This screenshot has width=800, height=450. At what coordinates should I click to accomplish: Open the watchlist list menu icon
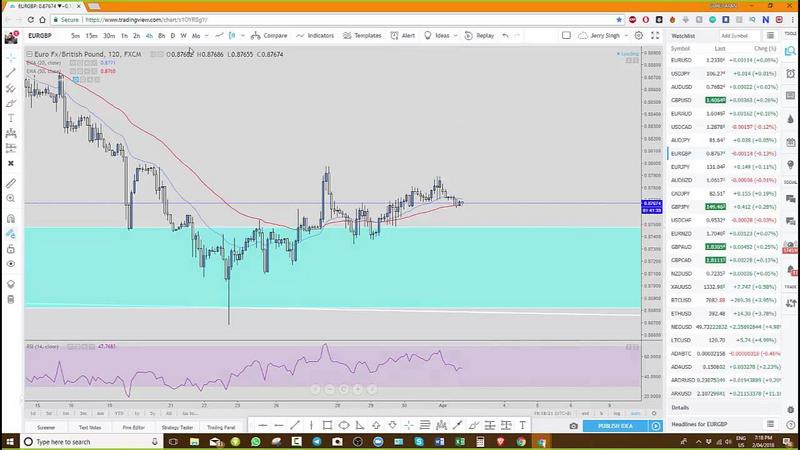pyautogui.click(x=770, y=35)
